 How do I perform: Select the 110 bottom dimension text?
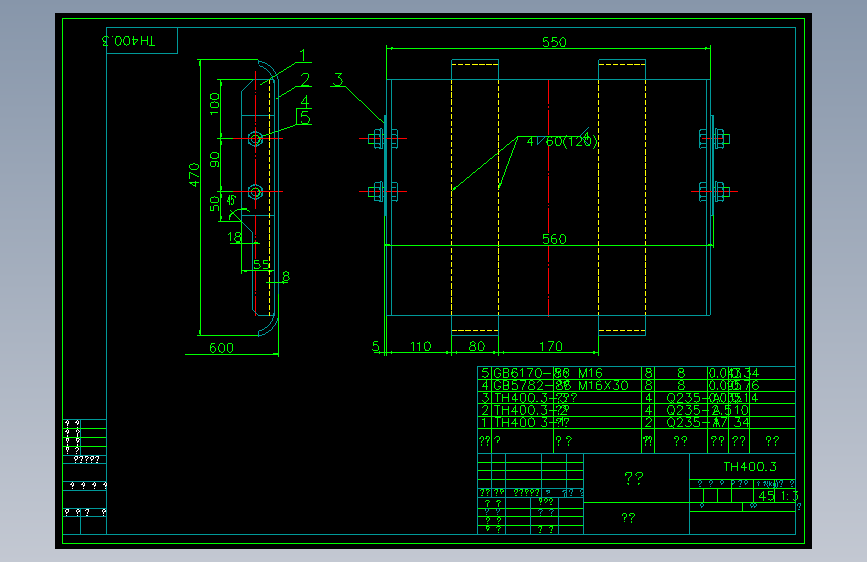point(420,346)
